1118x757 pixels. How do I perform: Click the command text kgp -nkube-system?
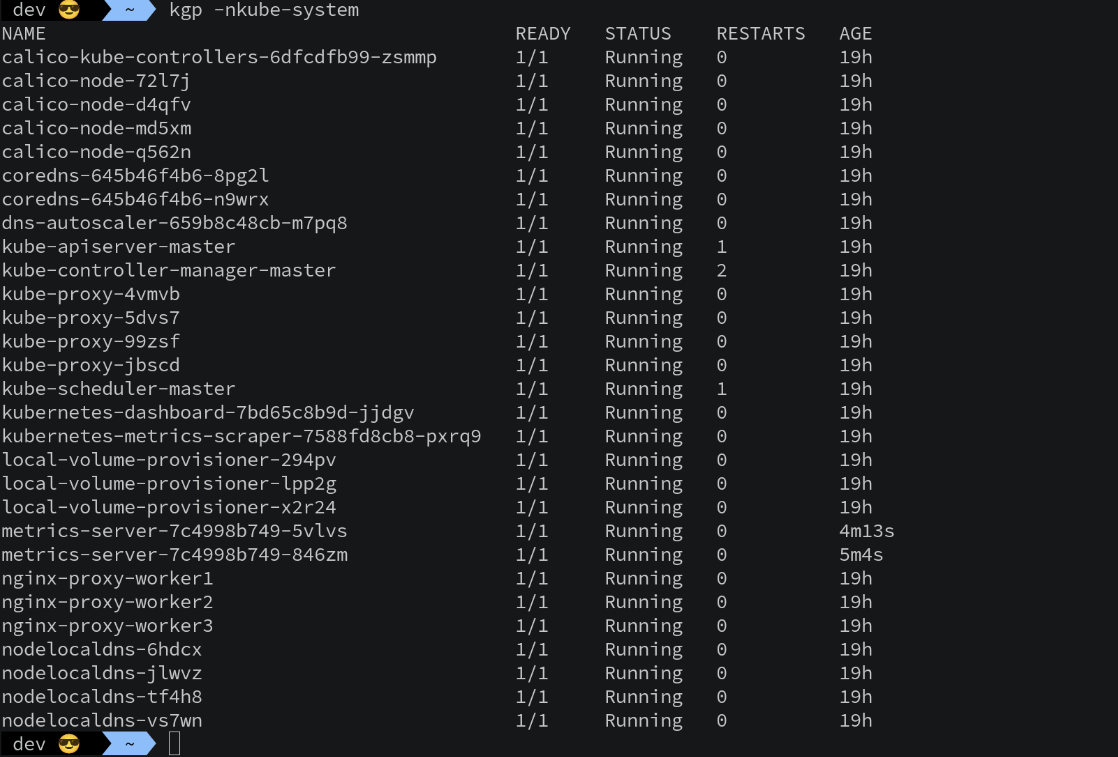point(264,10)
